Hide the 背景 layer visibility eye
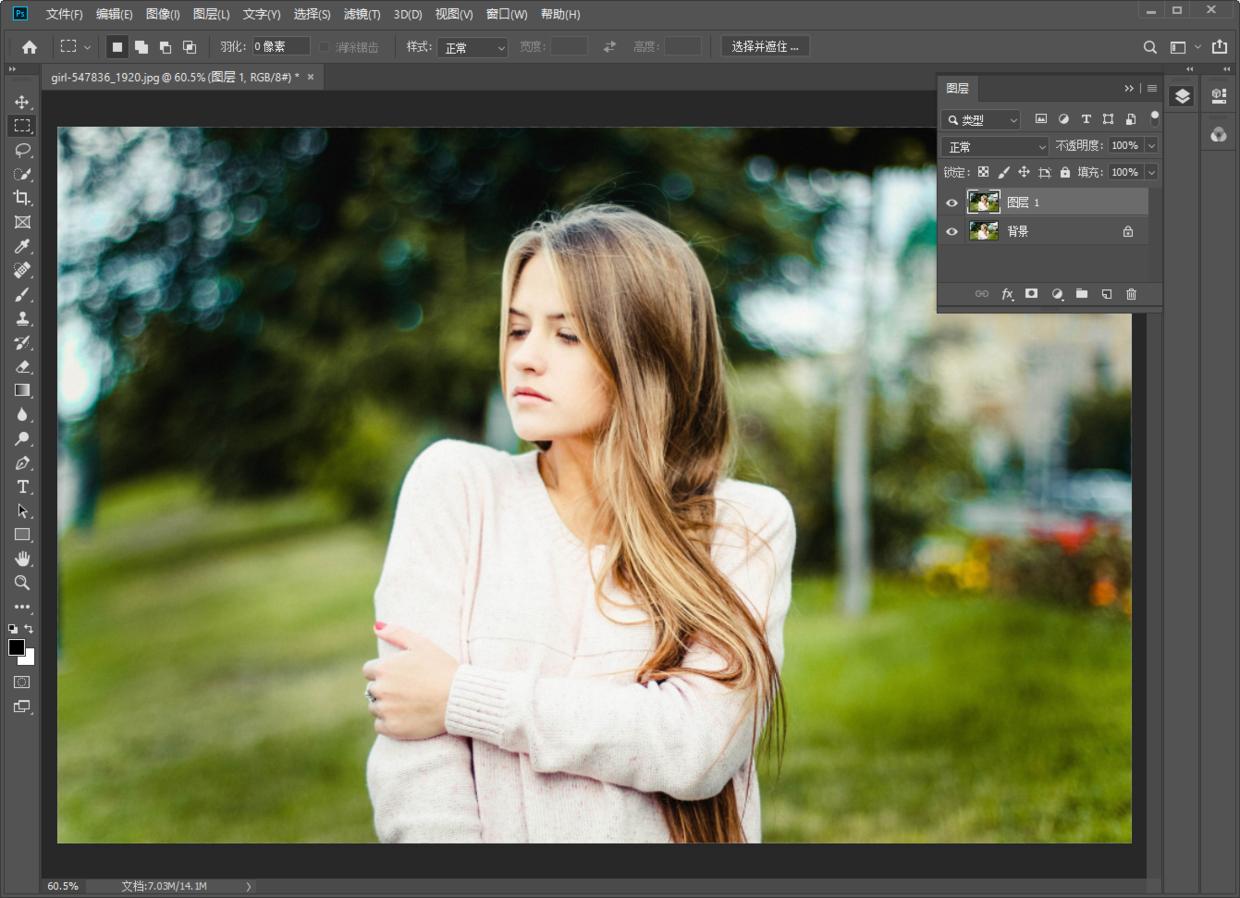Viewport: 1240px width, 898px height. click(x=952, y=232)
